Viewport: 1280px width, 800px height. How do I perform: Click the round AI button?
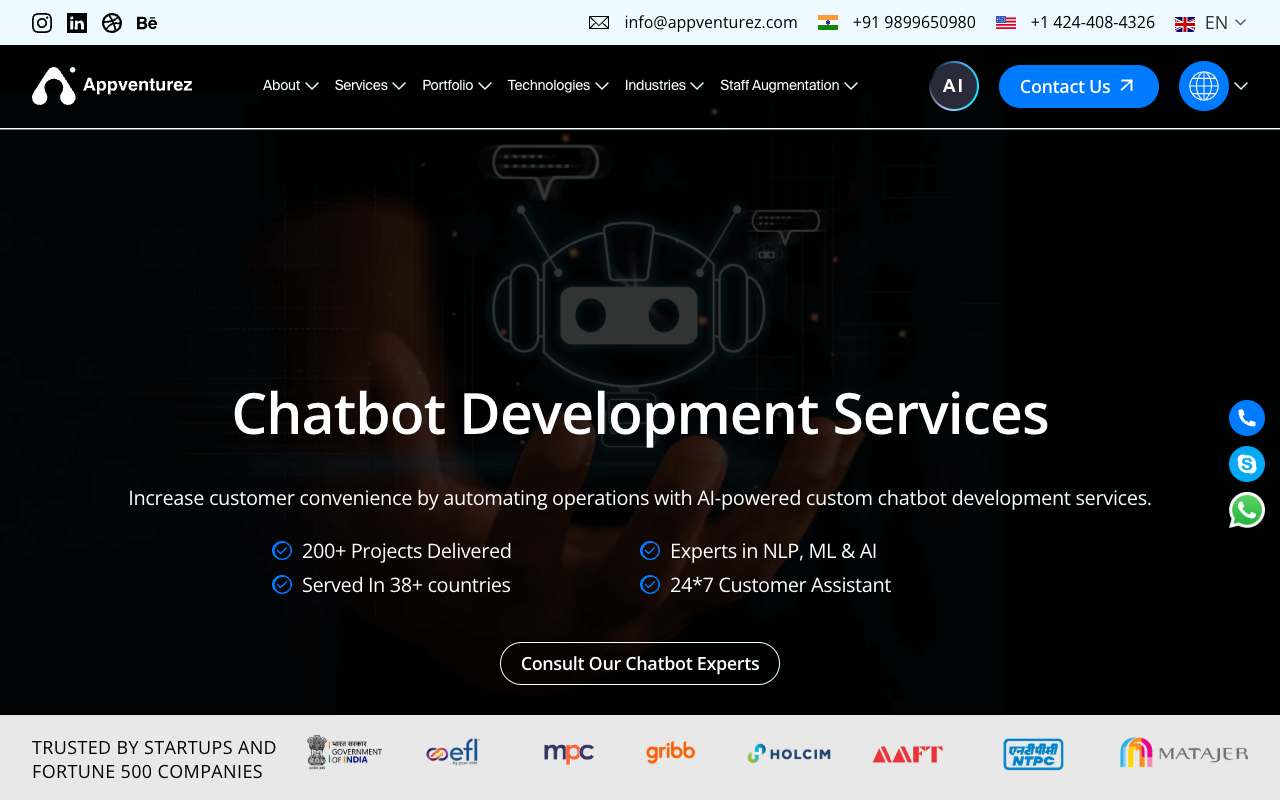[x=954, y=86]
